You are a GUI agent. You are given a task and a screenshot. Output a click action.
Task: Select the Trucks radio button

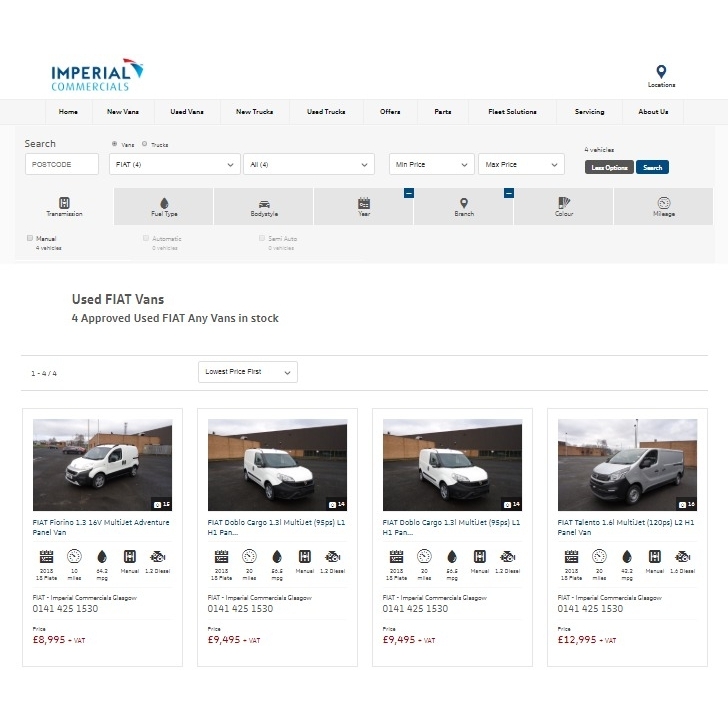coord(144,144)
